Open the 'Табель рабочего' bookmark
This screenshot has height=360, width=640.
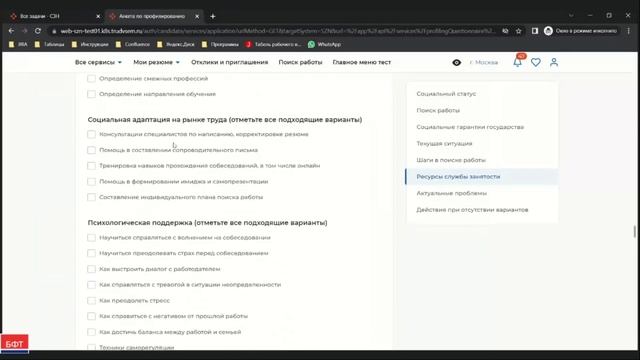click(273, 44)
